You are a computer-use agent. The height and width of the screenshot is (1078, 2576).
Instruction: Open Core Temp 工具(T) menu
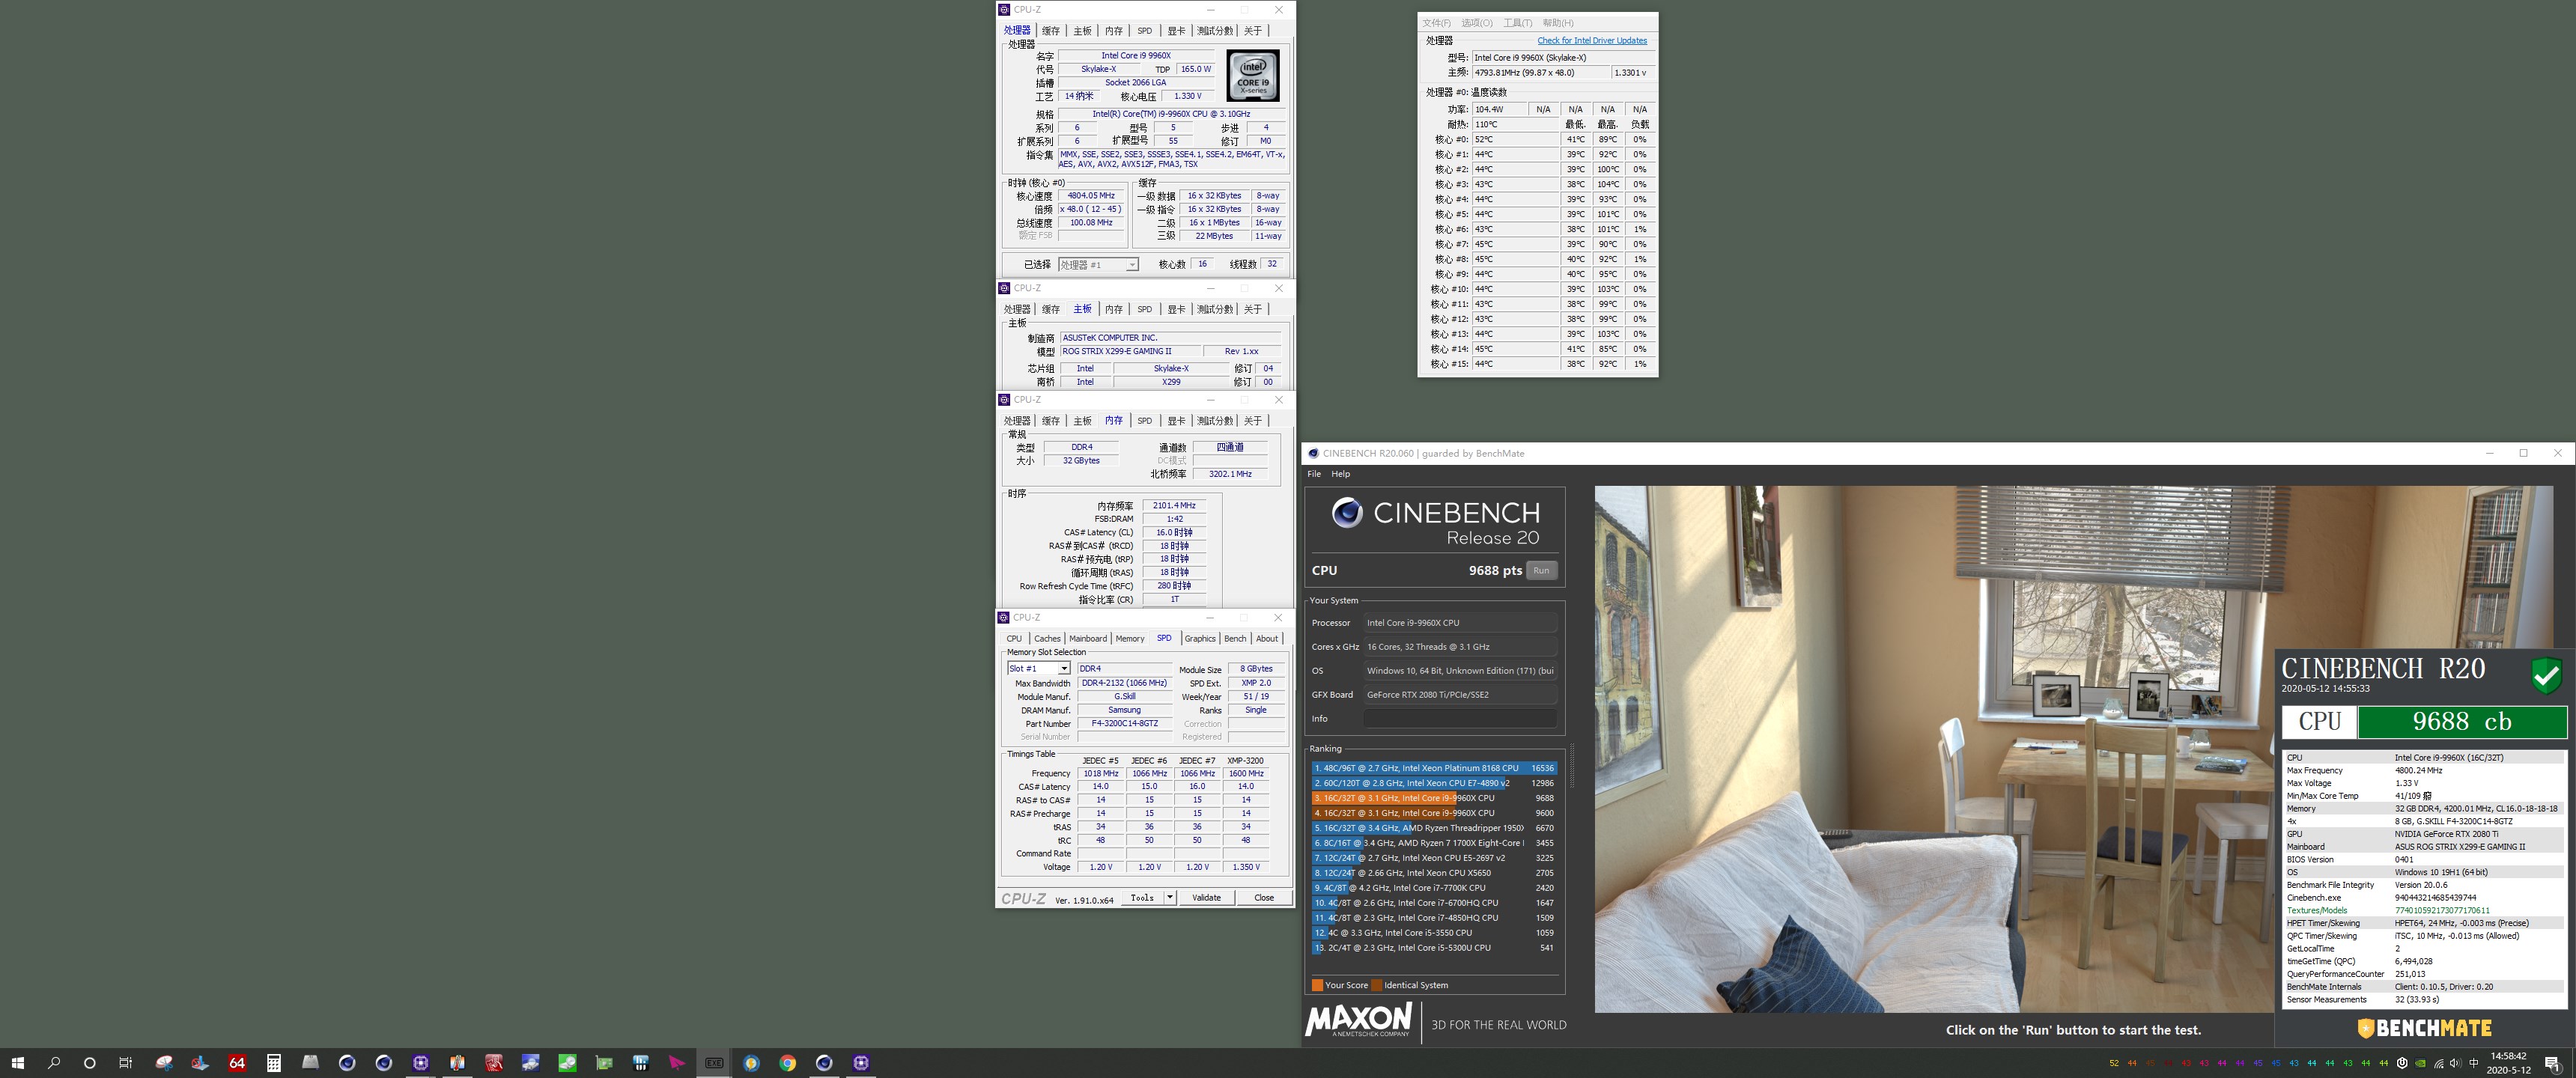pos(1517,23)
